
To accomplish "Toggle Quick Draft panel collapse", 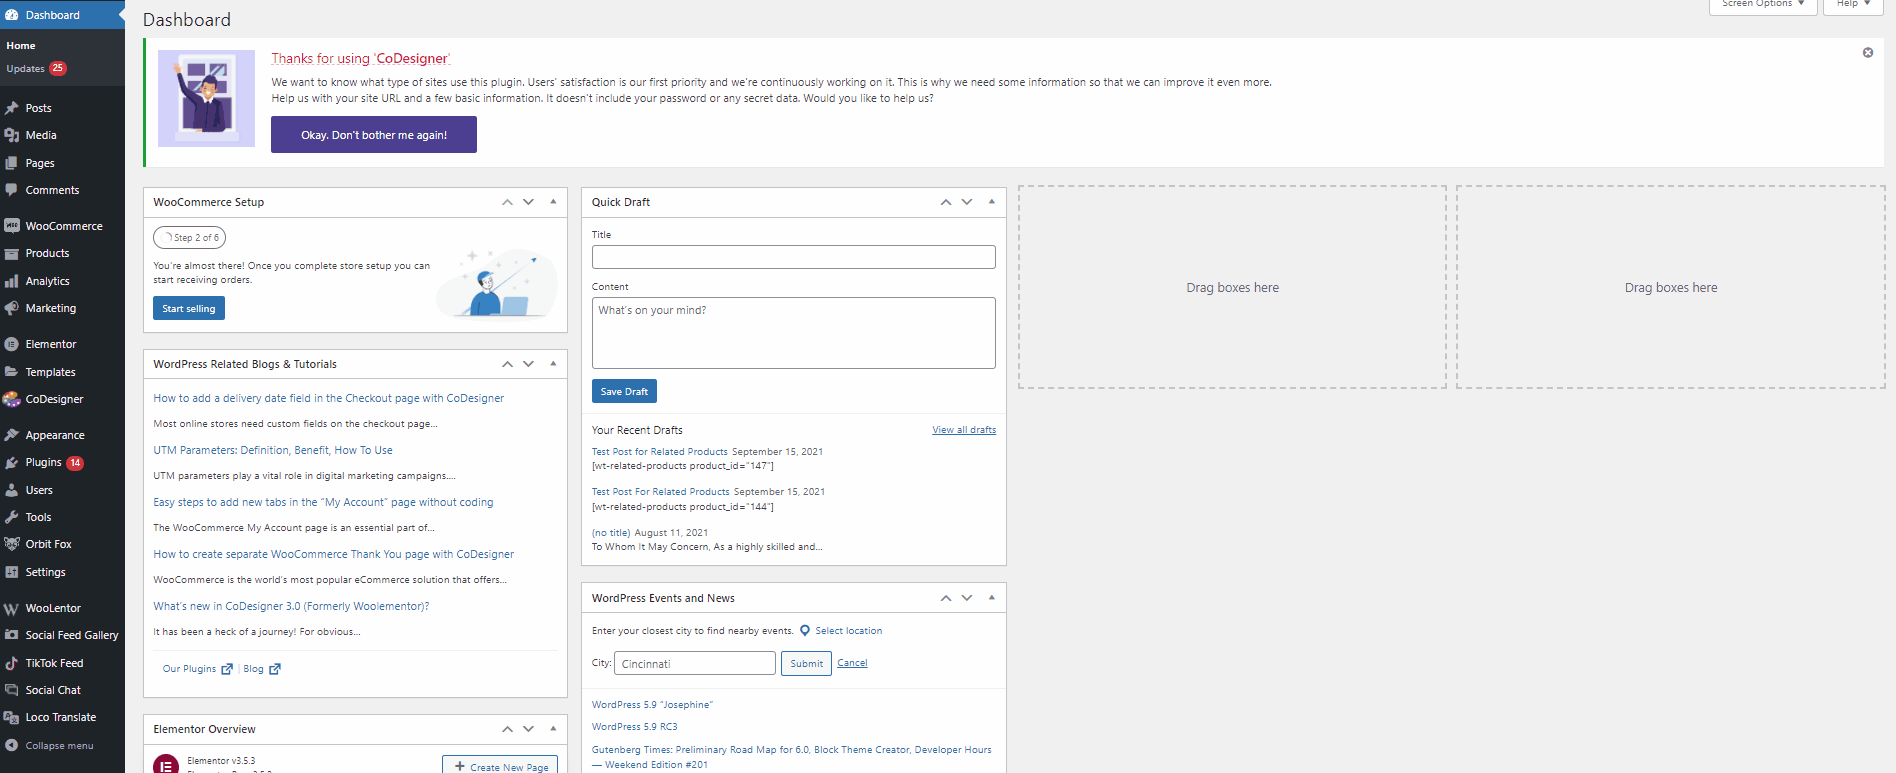I will tap(992, 202).
